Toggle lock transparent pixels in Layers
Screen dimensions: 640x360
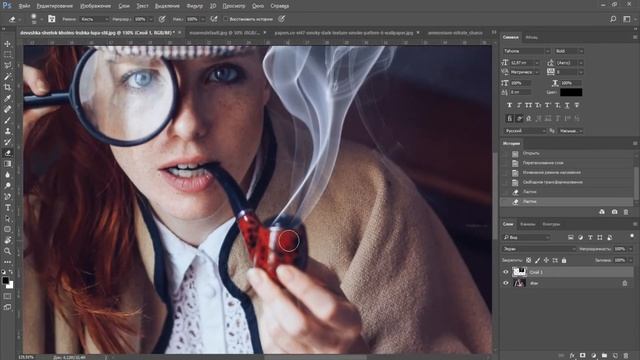(529, 260)
